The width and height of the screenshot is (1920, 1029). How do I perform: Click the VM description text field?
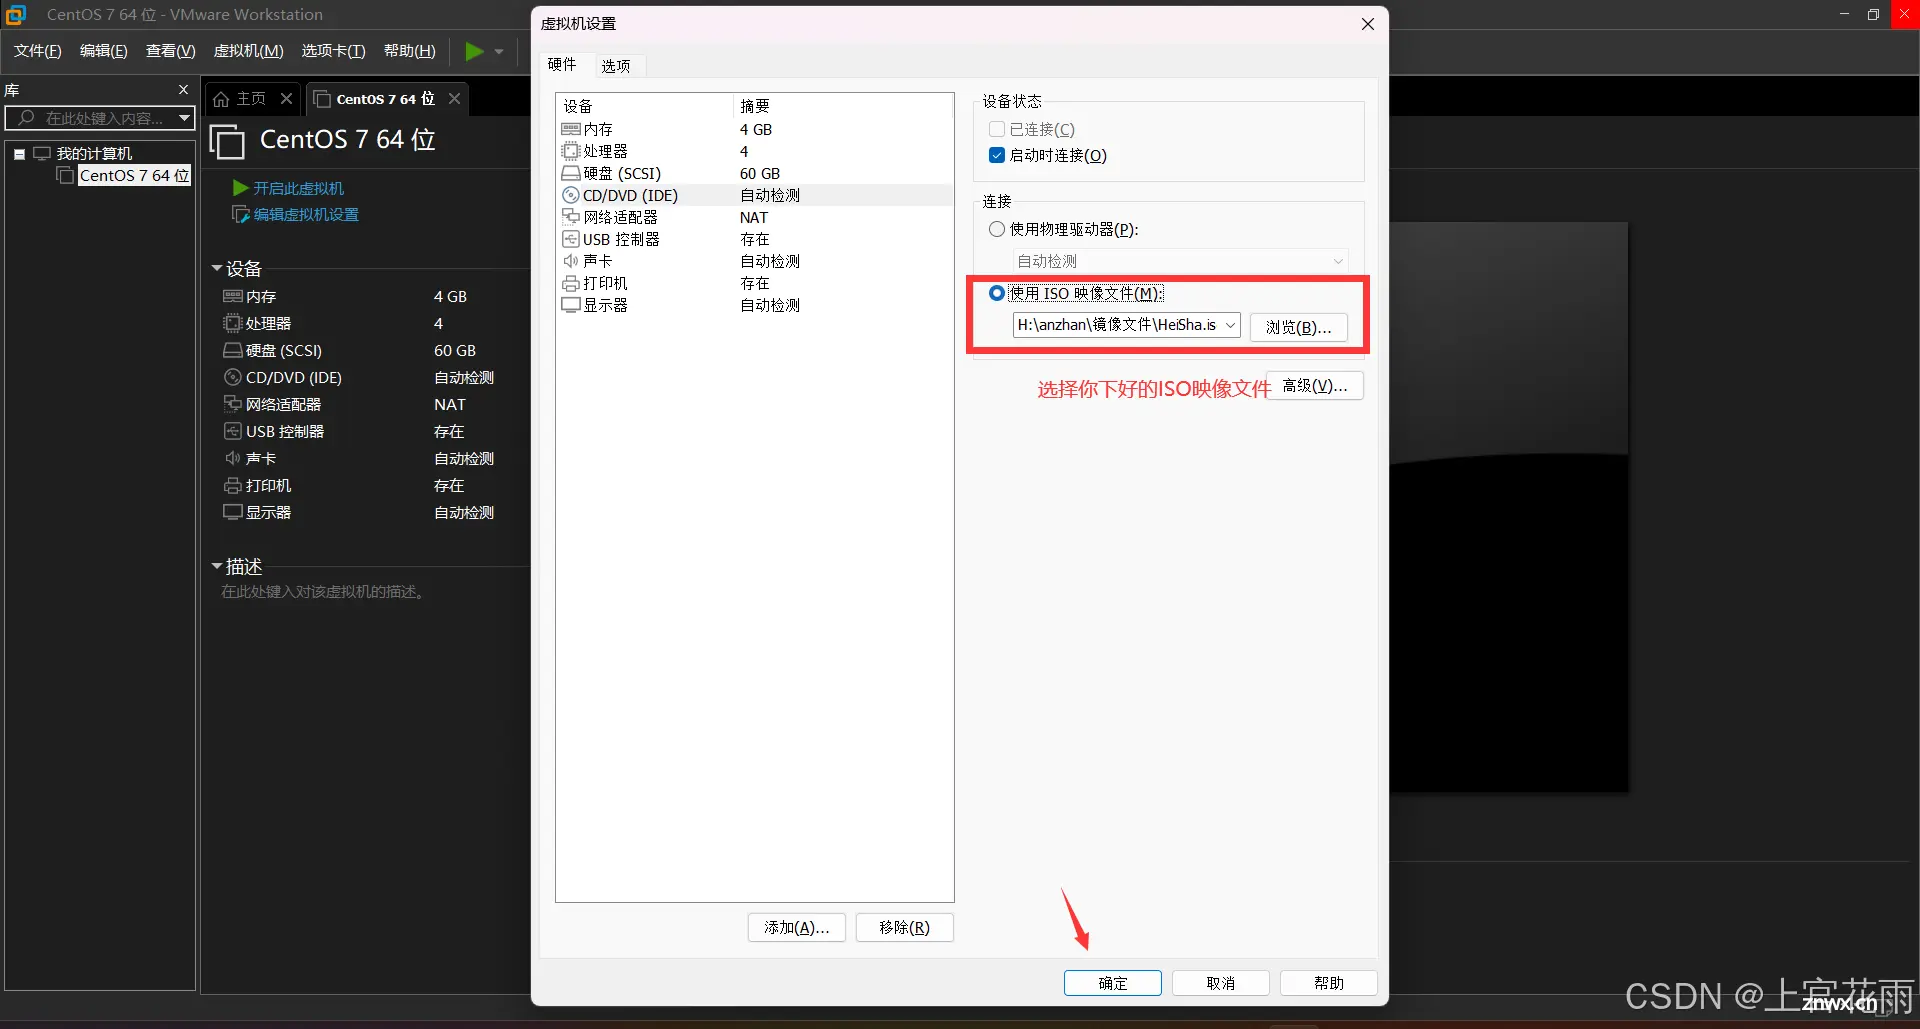323,591
